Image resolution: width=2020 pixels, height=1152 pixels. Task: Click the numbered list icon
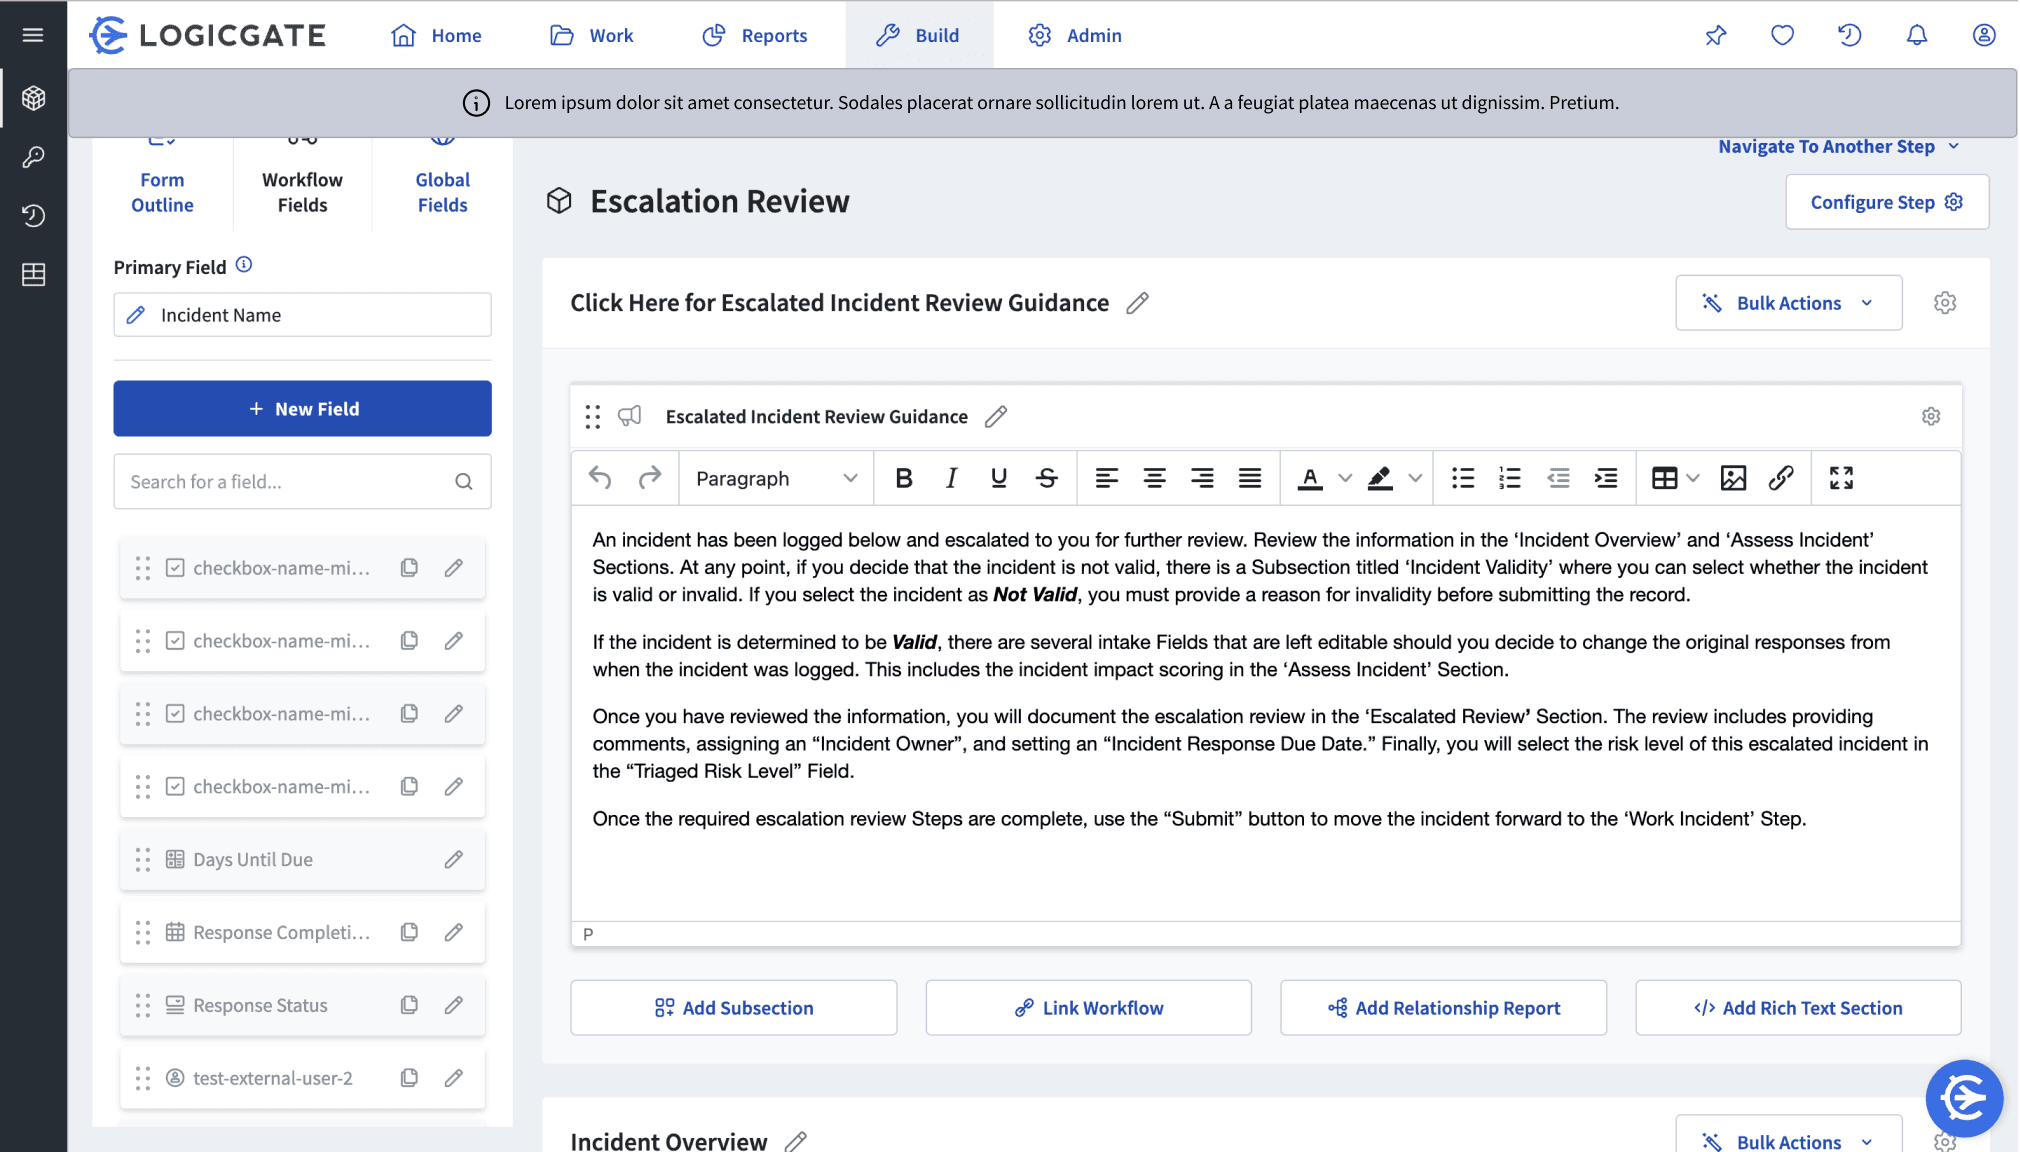pos(1510,478)
